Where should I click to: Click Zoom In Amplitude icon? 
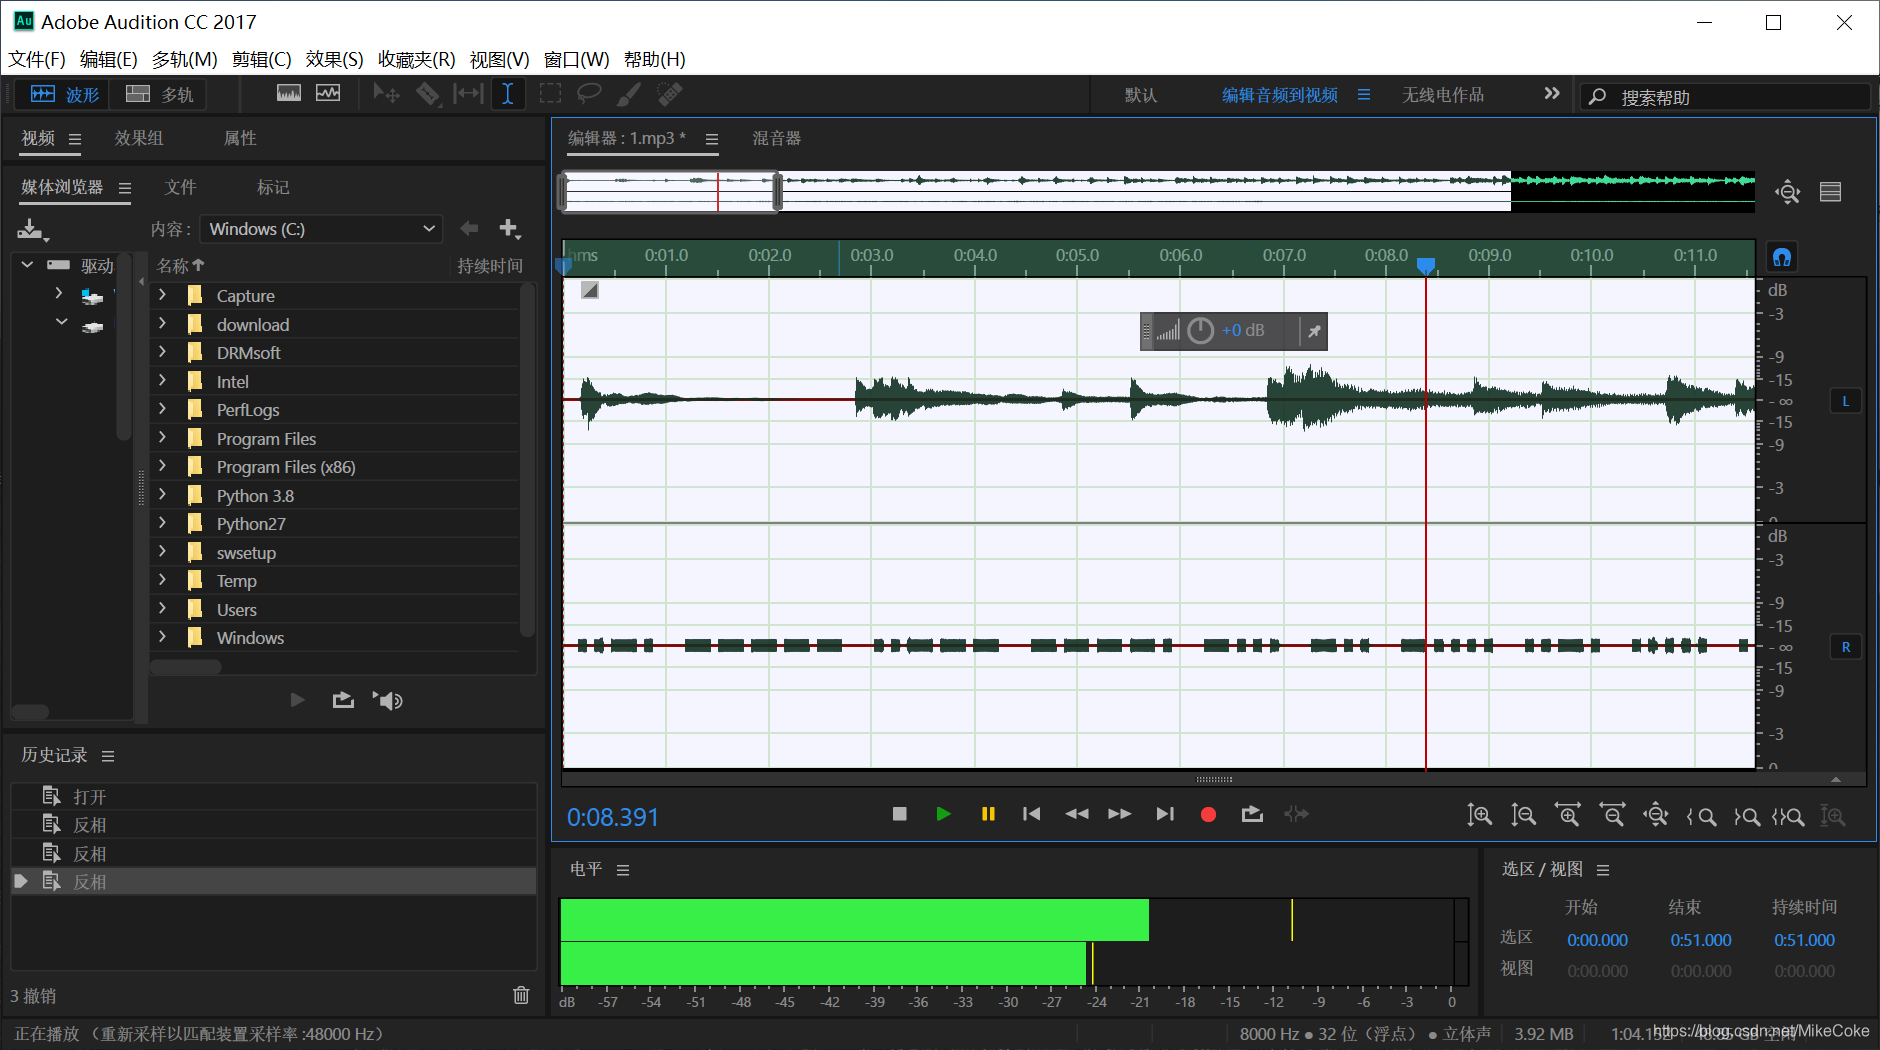click(1479, 816)
